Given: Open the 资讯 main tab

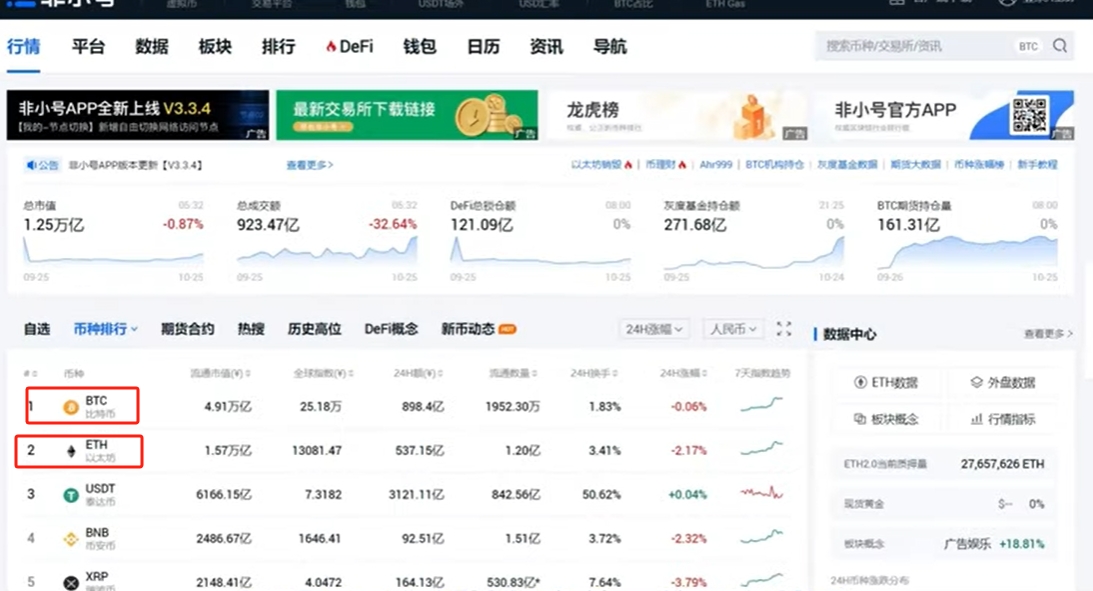Looking at the screenshot, I should click(x=546, y=47).
